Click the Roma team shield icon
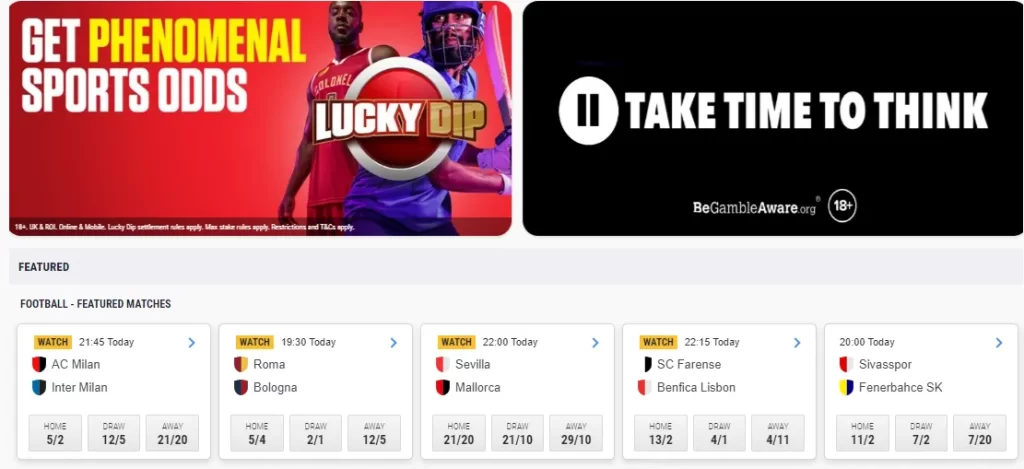This screenshot has height=469, width=1024. tap(241, 364)
